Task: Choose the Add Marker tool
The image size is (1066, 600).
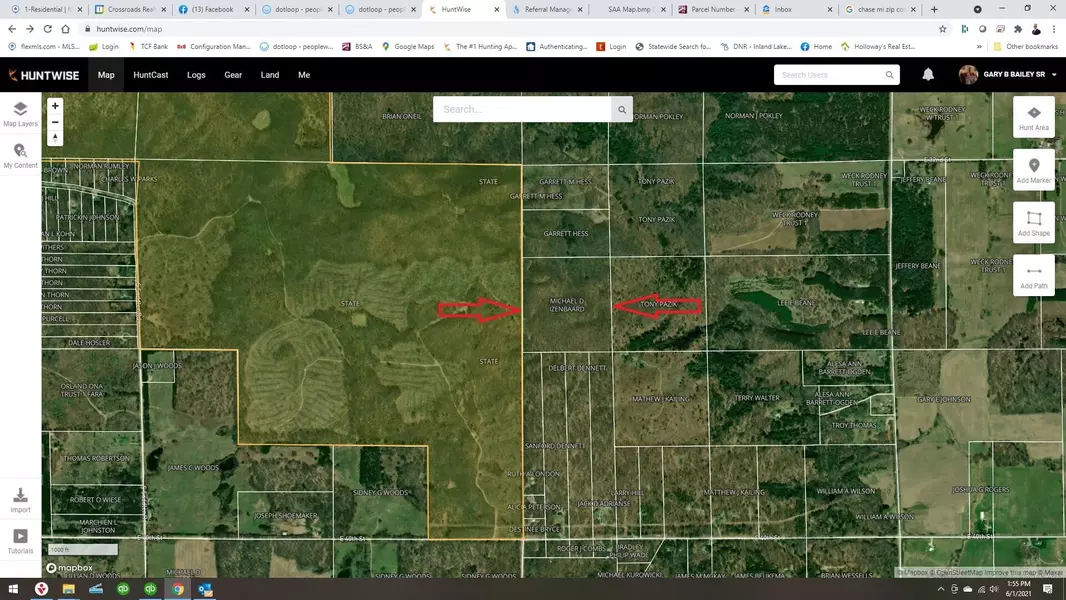Action: coord(1033,170)
